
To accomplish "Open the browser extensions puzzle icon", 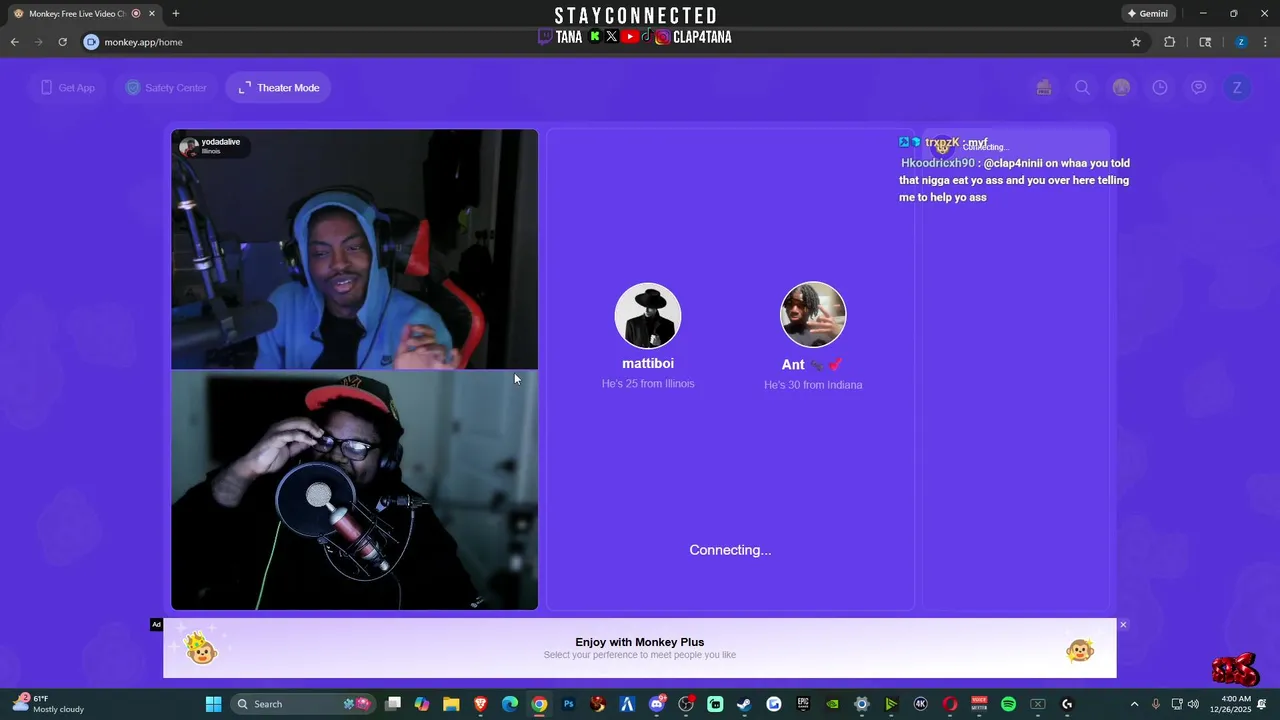I will pos(1170,42).
